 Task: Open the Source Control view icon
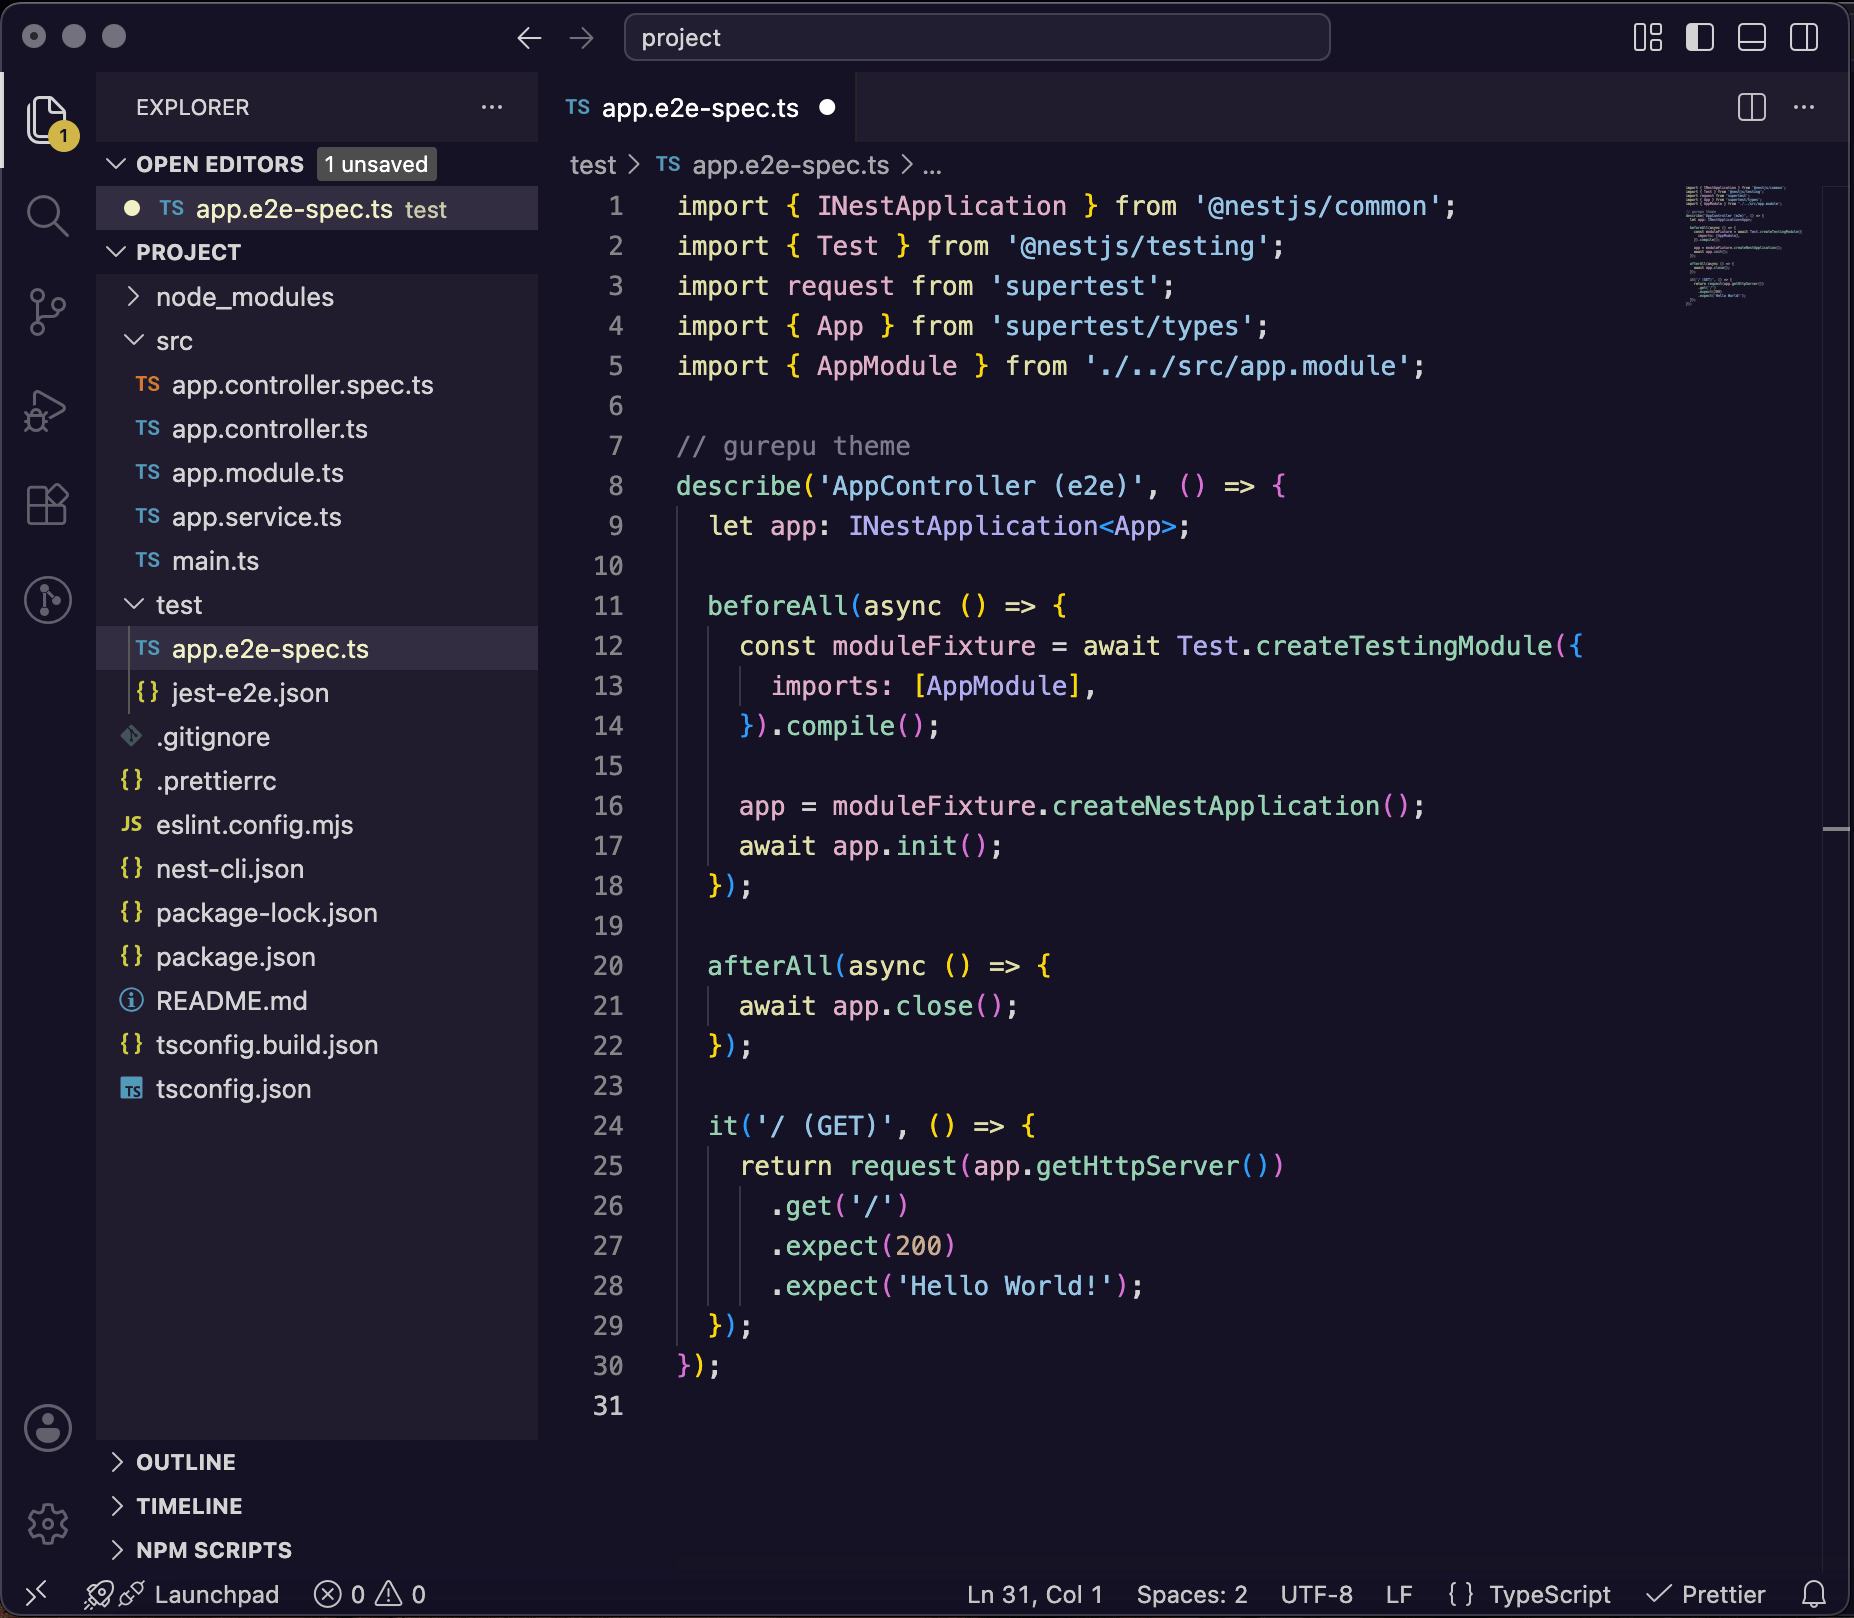(x=48, y=312)
